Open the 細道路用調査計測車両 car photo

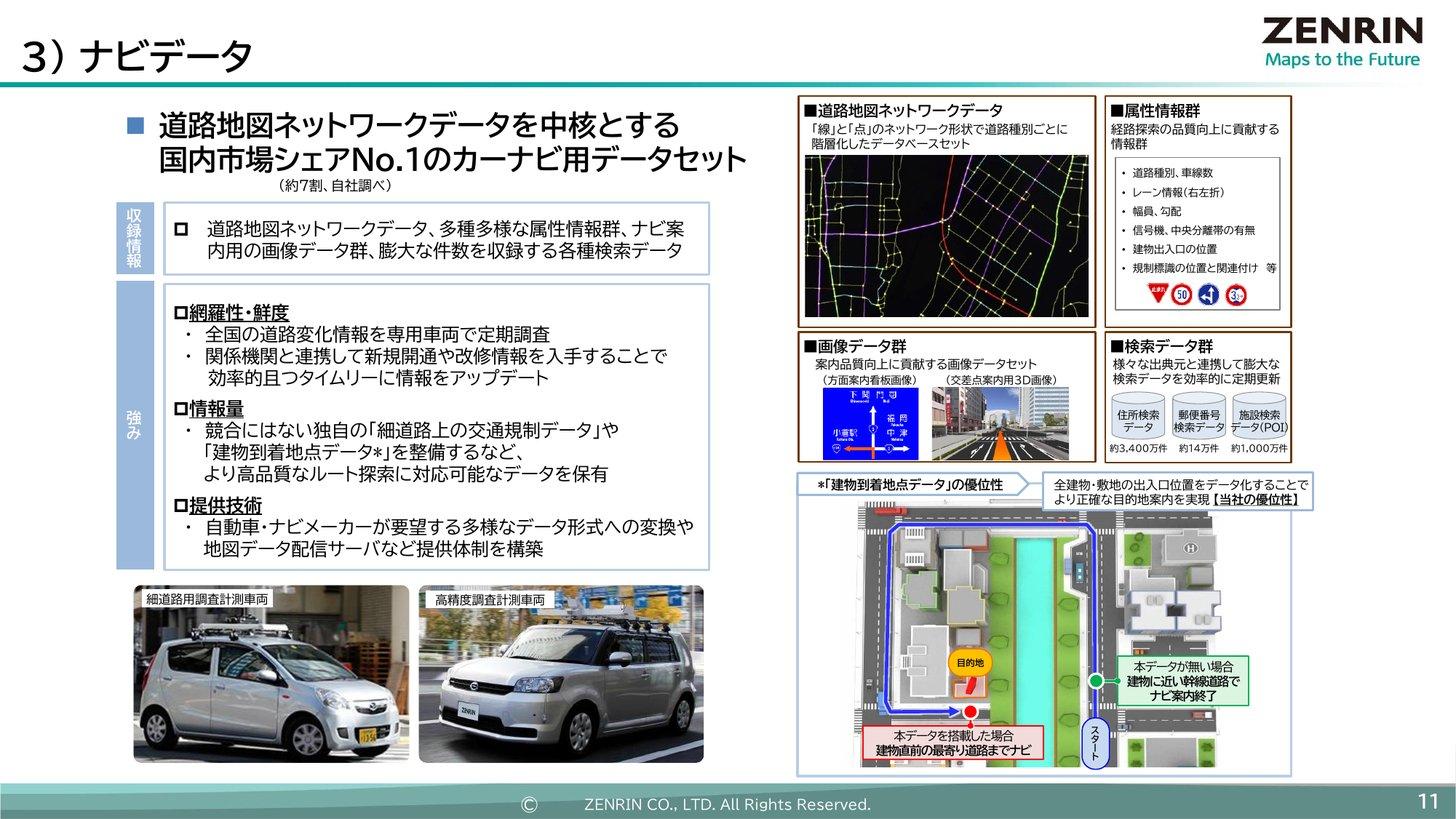[x=271, y=674]
